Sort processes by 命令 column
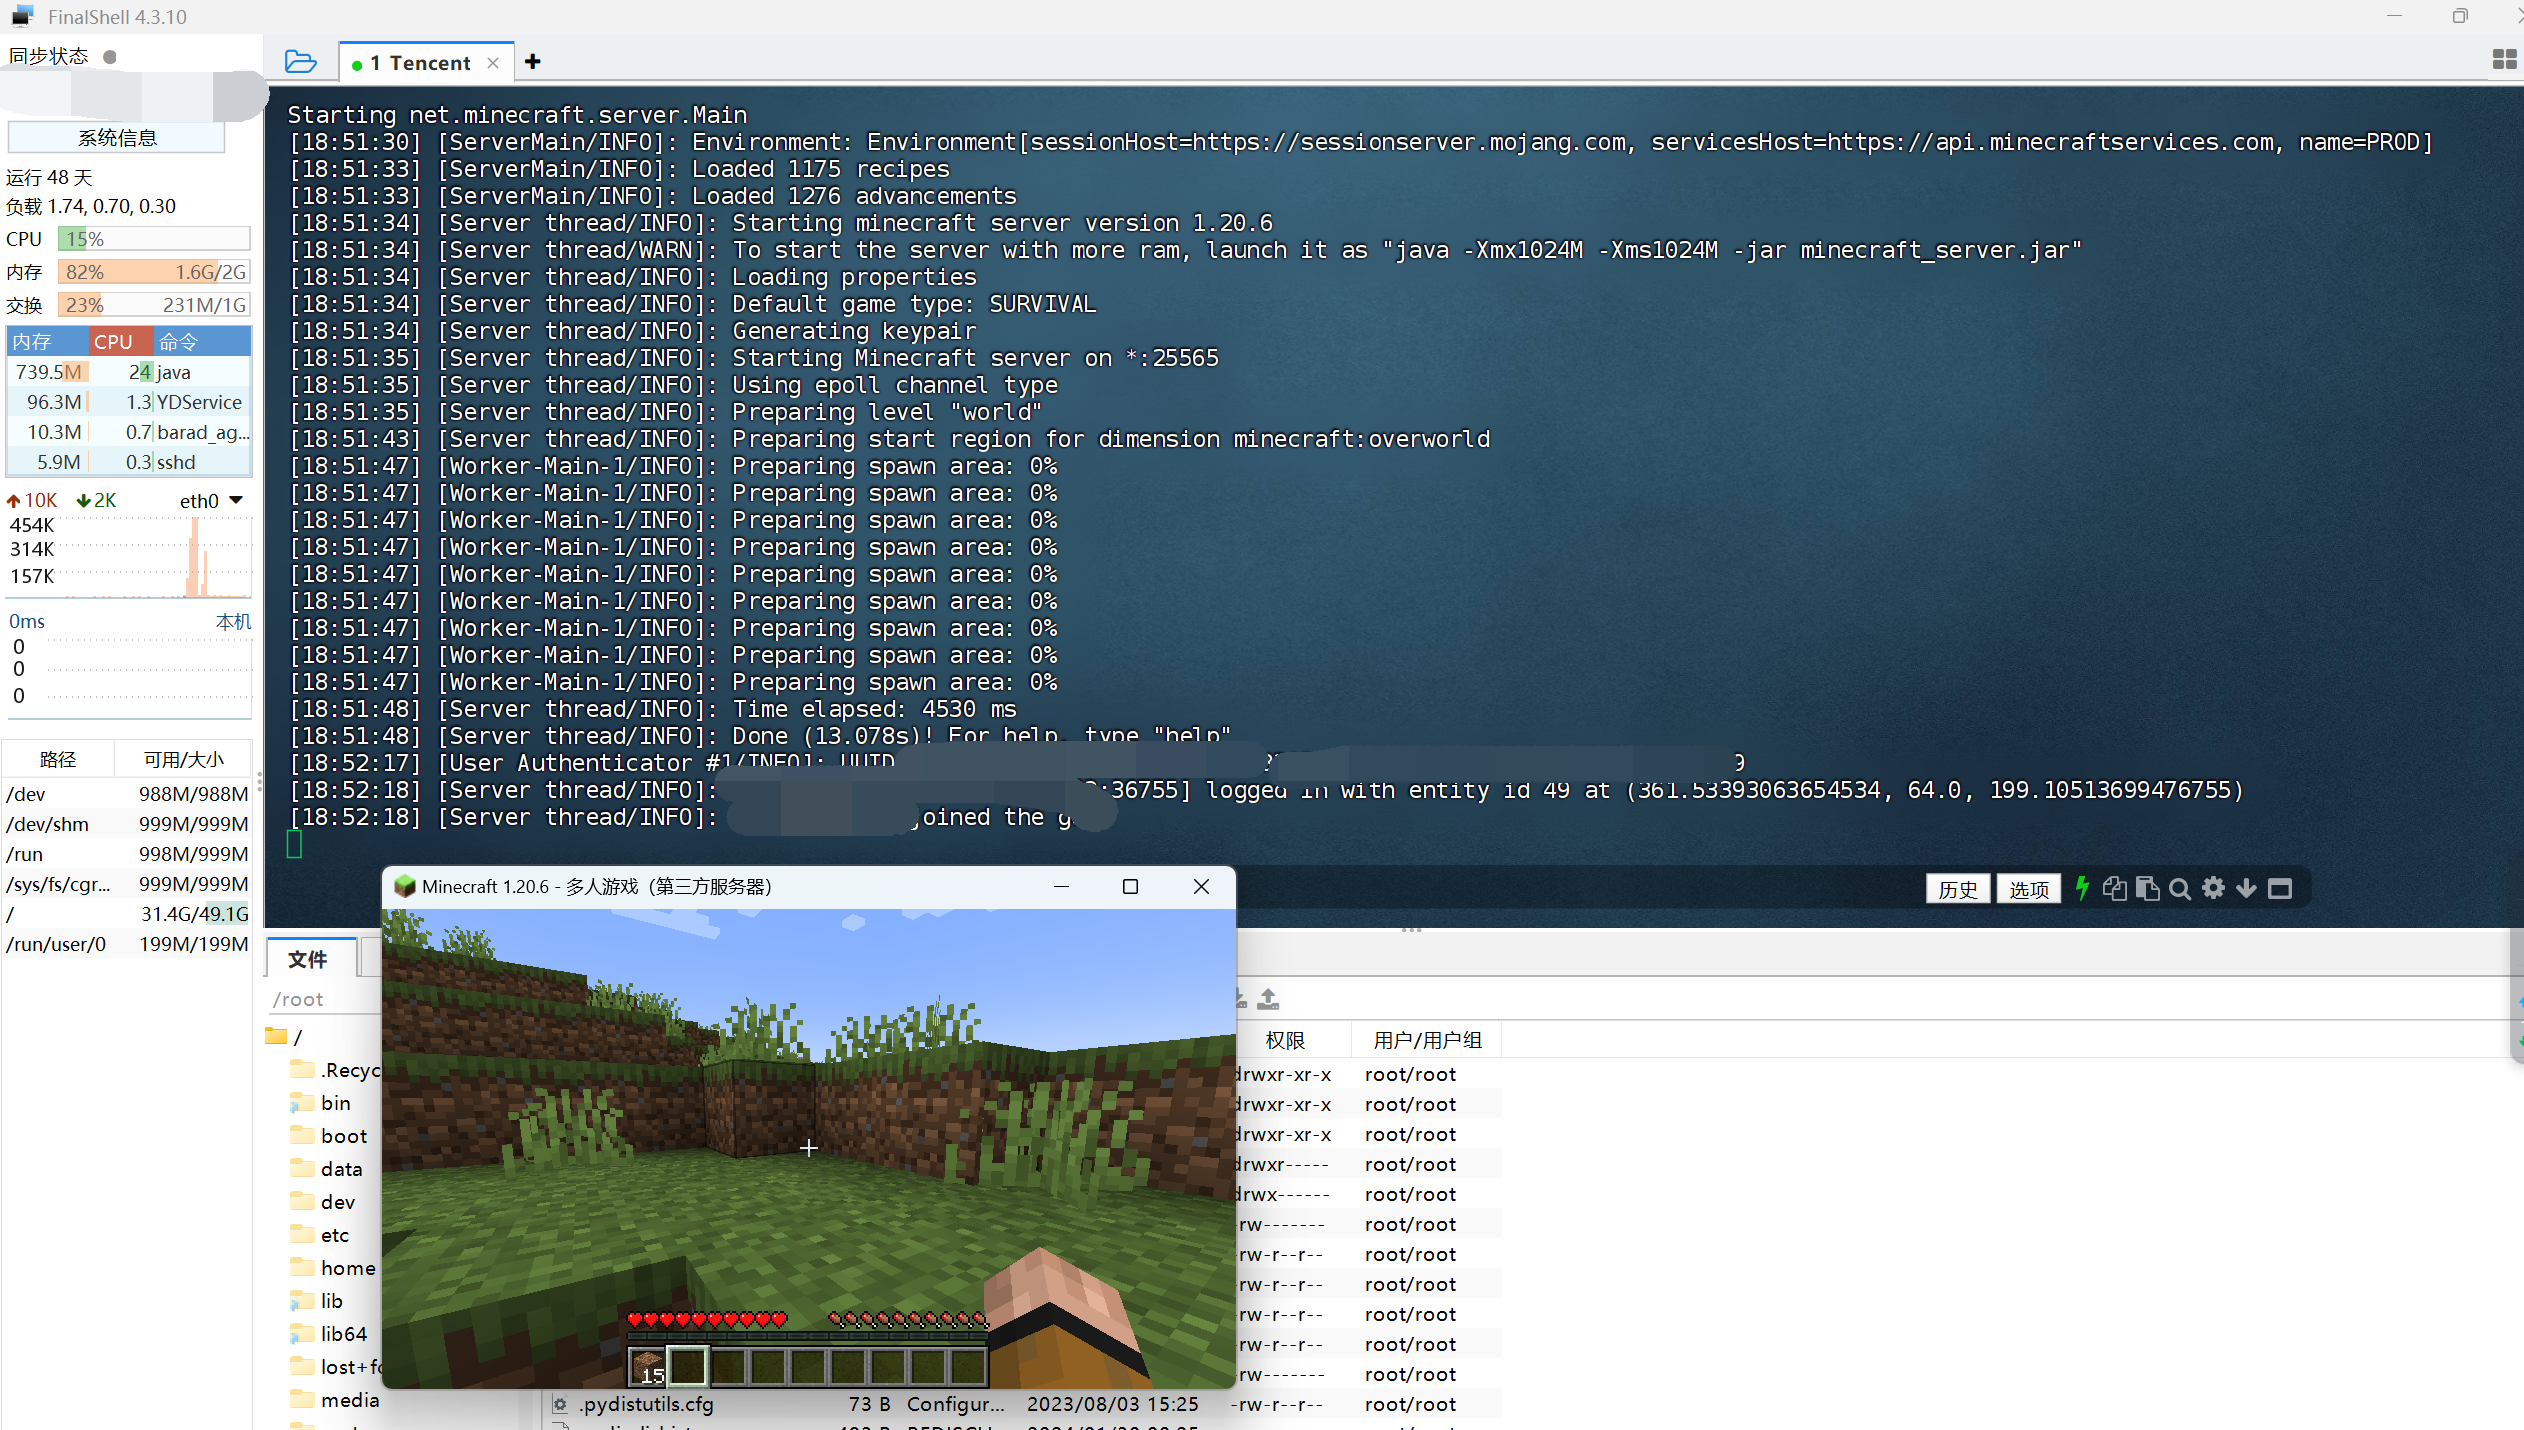Image resolution: width=2524 pixels, height=1430 pixels. pyautogui.click(x=201, y=341)
